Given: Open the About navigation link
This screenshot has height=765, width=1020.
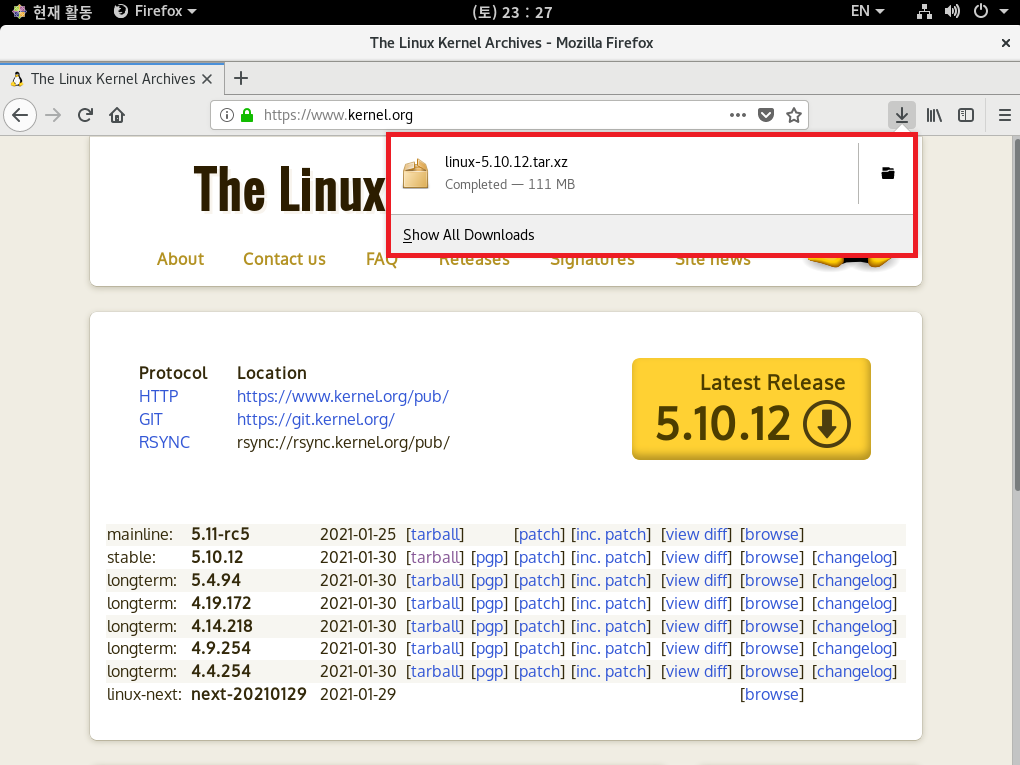Looking at the screenshot, I should pos(180,259).
